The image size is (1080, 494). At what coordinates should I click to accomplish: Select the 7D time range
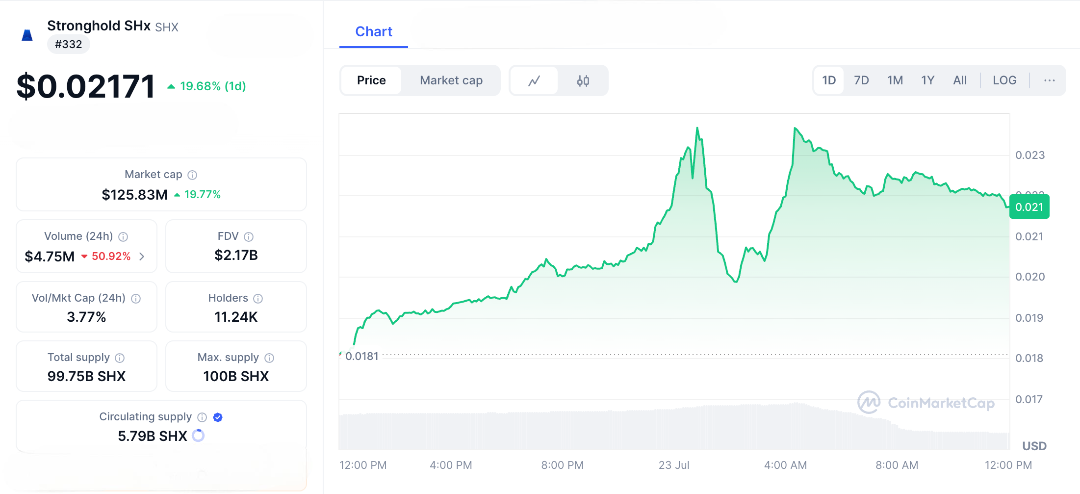tap(861, 81)
